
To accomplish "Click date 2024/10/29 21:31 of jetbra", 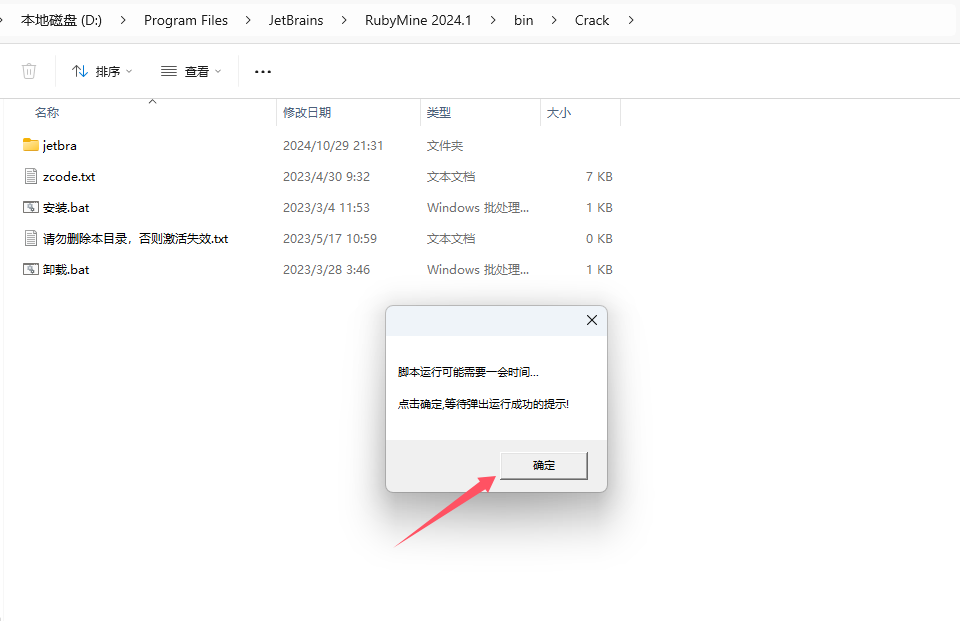I will click(x=333, y=146).
